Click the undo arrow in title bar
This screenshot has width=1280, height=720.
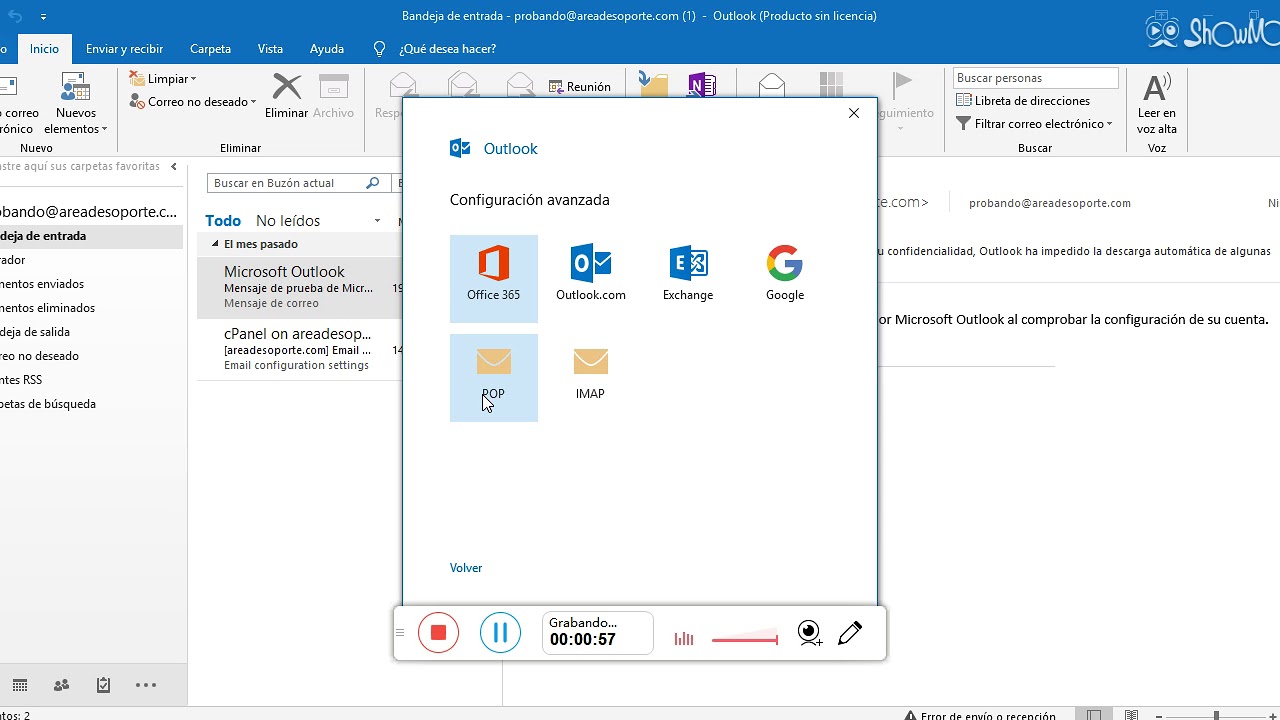[15, 16]
